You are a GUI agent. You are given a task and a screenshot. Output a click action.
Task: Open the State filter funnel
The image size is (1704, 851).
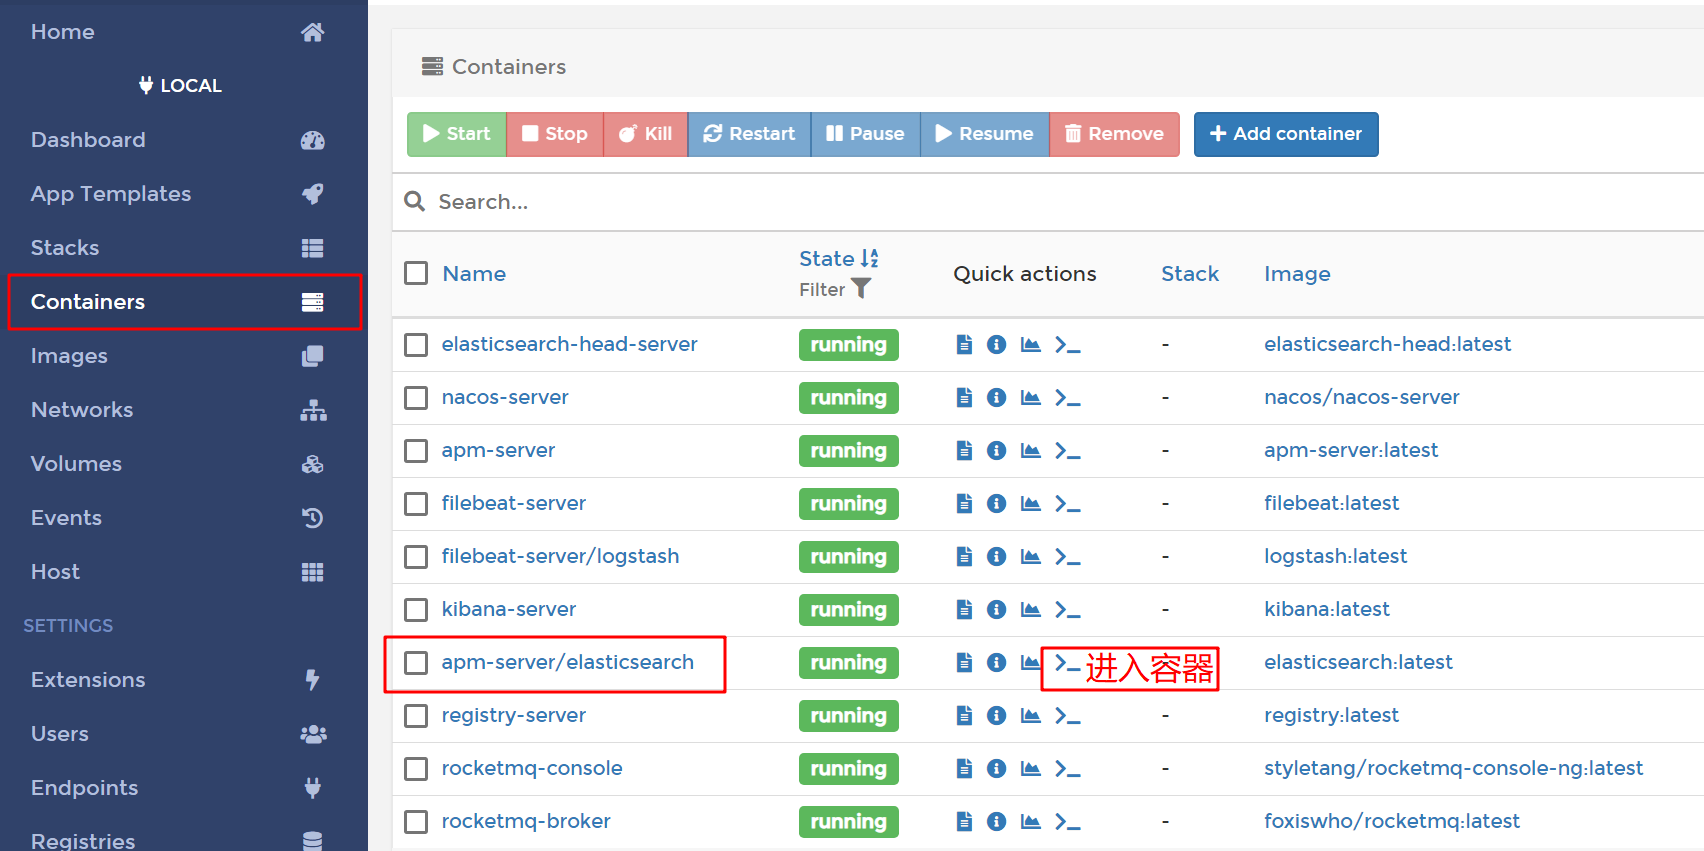(861, 289)
